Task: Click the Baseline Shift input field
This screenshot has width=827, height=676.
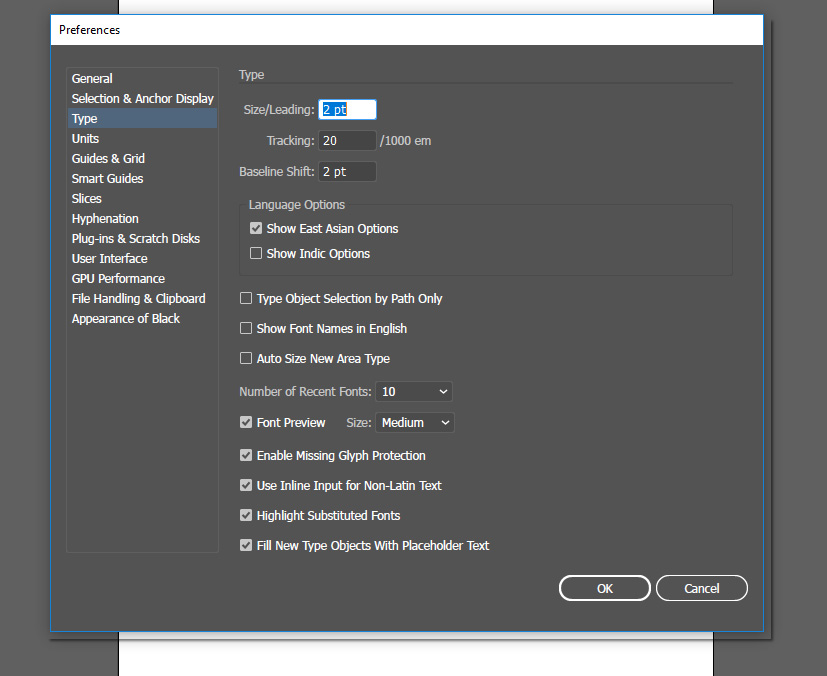Action: click(x=347, y=172)
